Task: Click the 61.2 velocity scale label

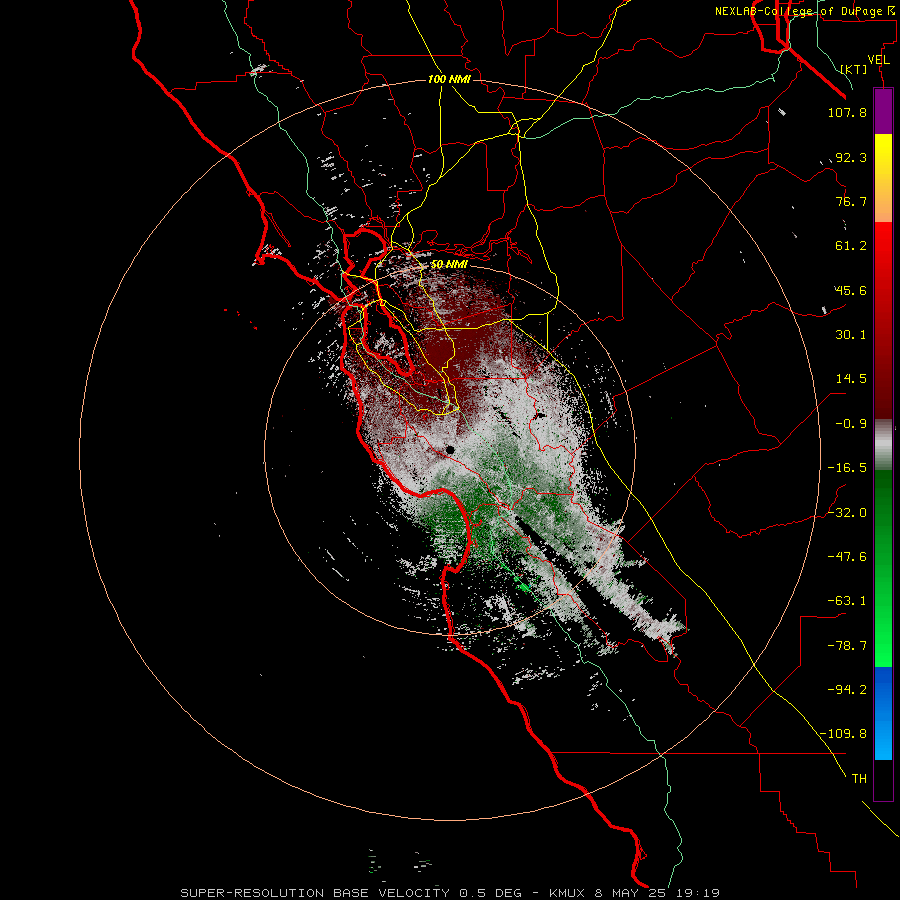Action: tap(851, 246)
